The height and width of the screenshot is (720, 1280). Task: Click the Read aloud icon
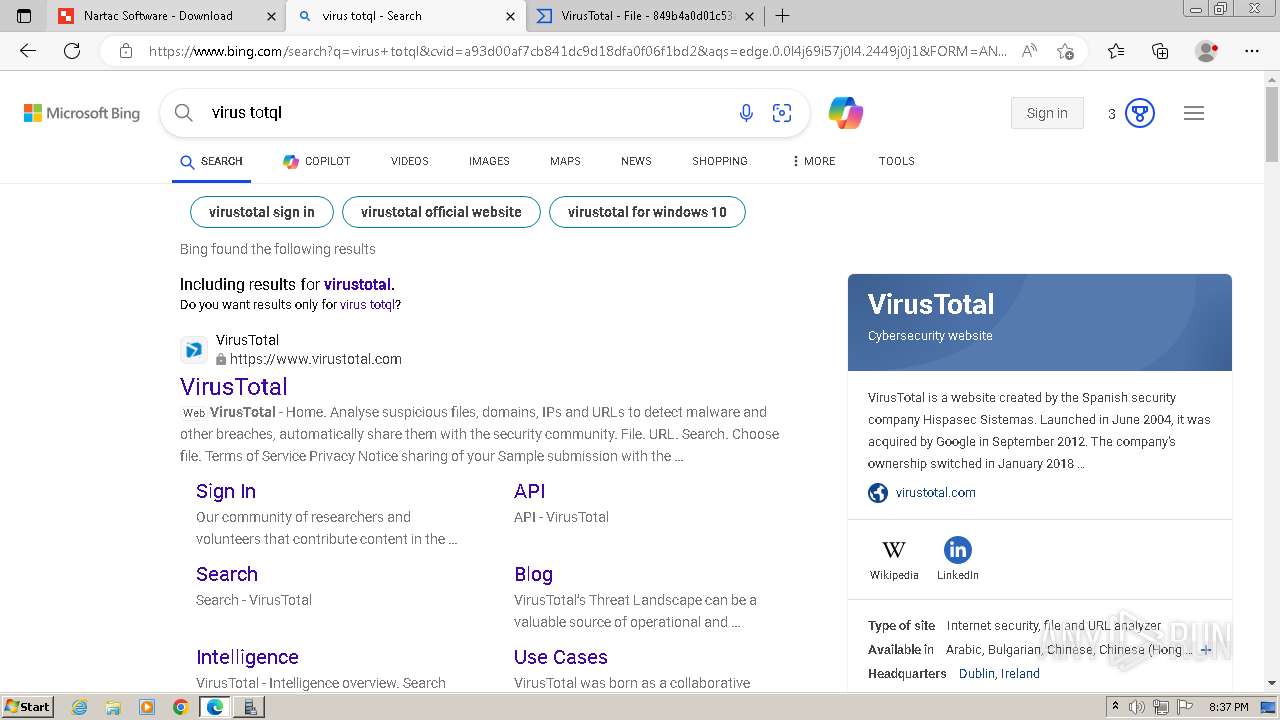point(1029,51)
